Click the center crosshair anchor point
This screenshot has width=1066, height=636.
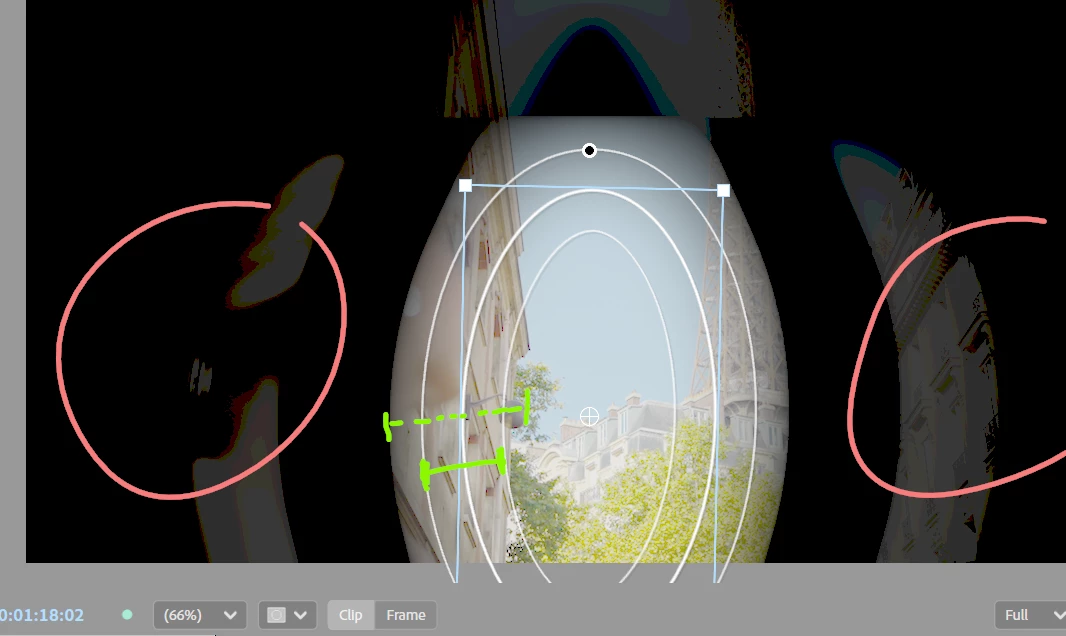tap(589, 416)
